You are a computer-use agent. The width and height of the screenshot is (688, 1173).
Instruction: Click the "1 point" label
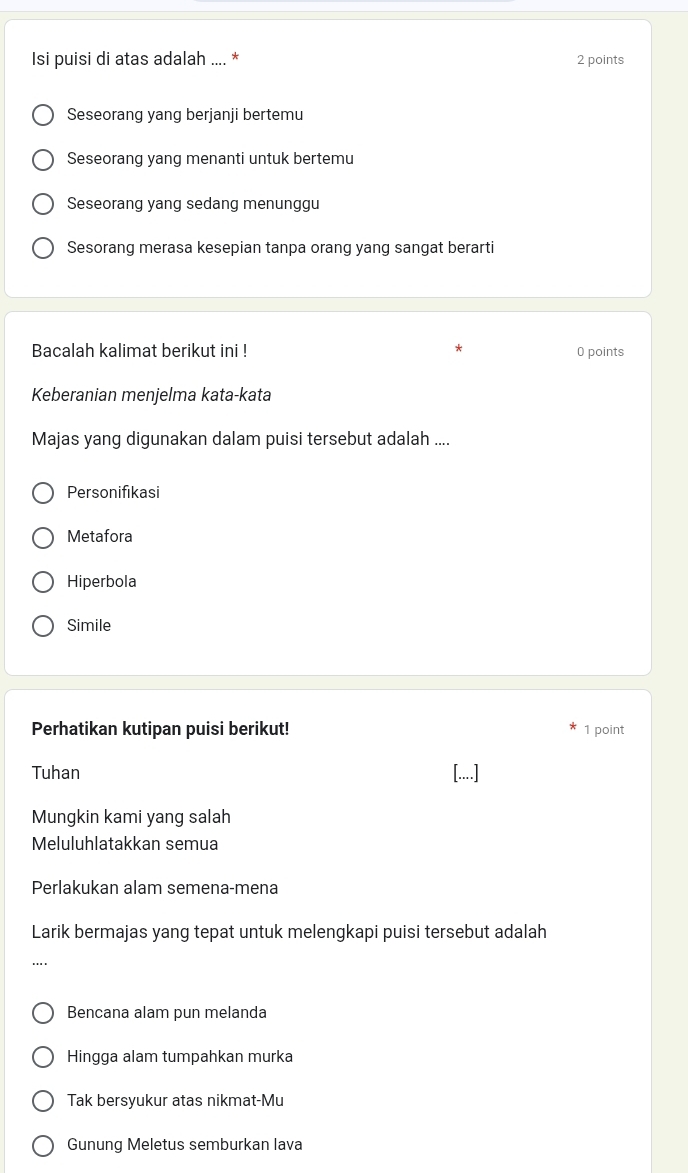604,730
